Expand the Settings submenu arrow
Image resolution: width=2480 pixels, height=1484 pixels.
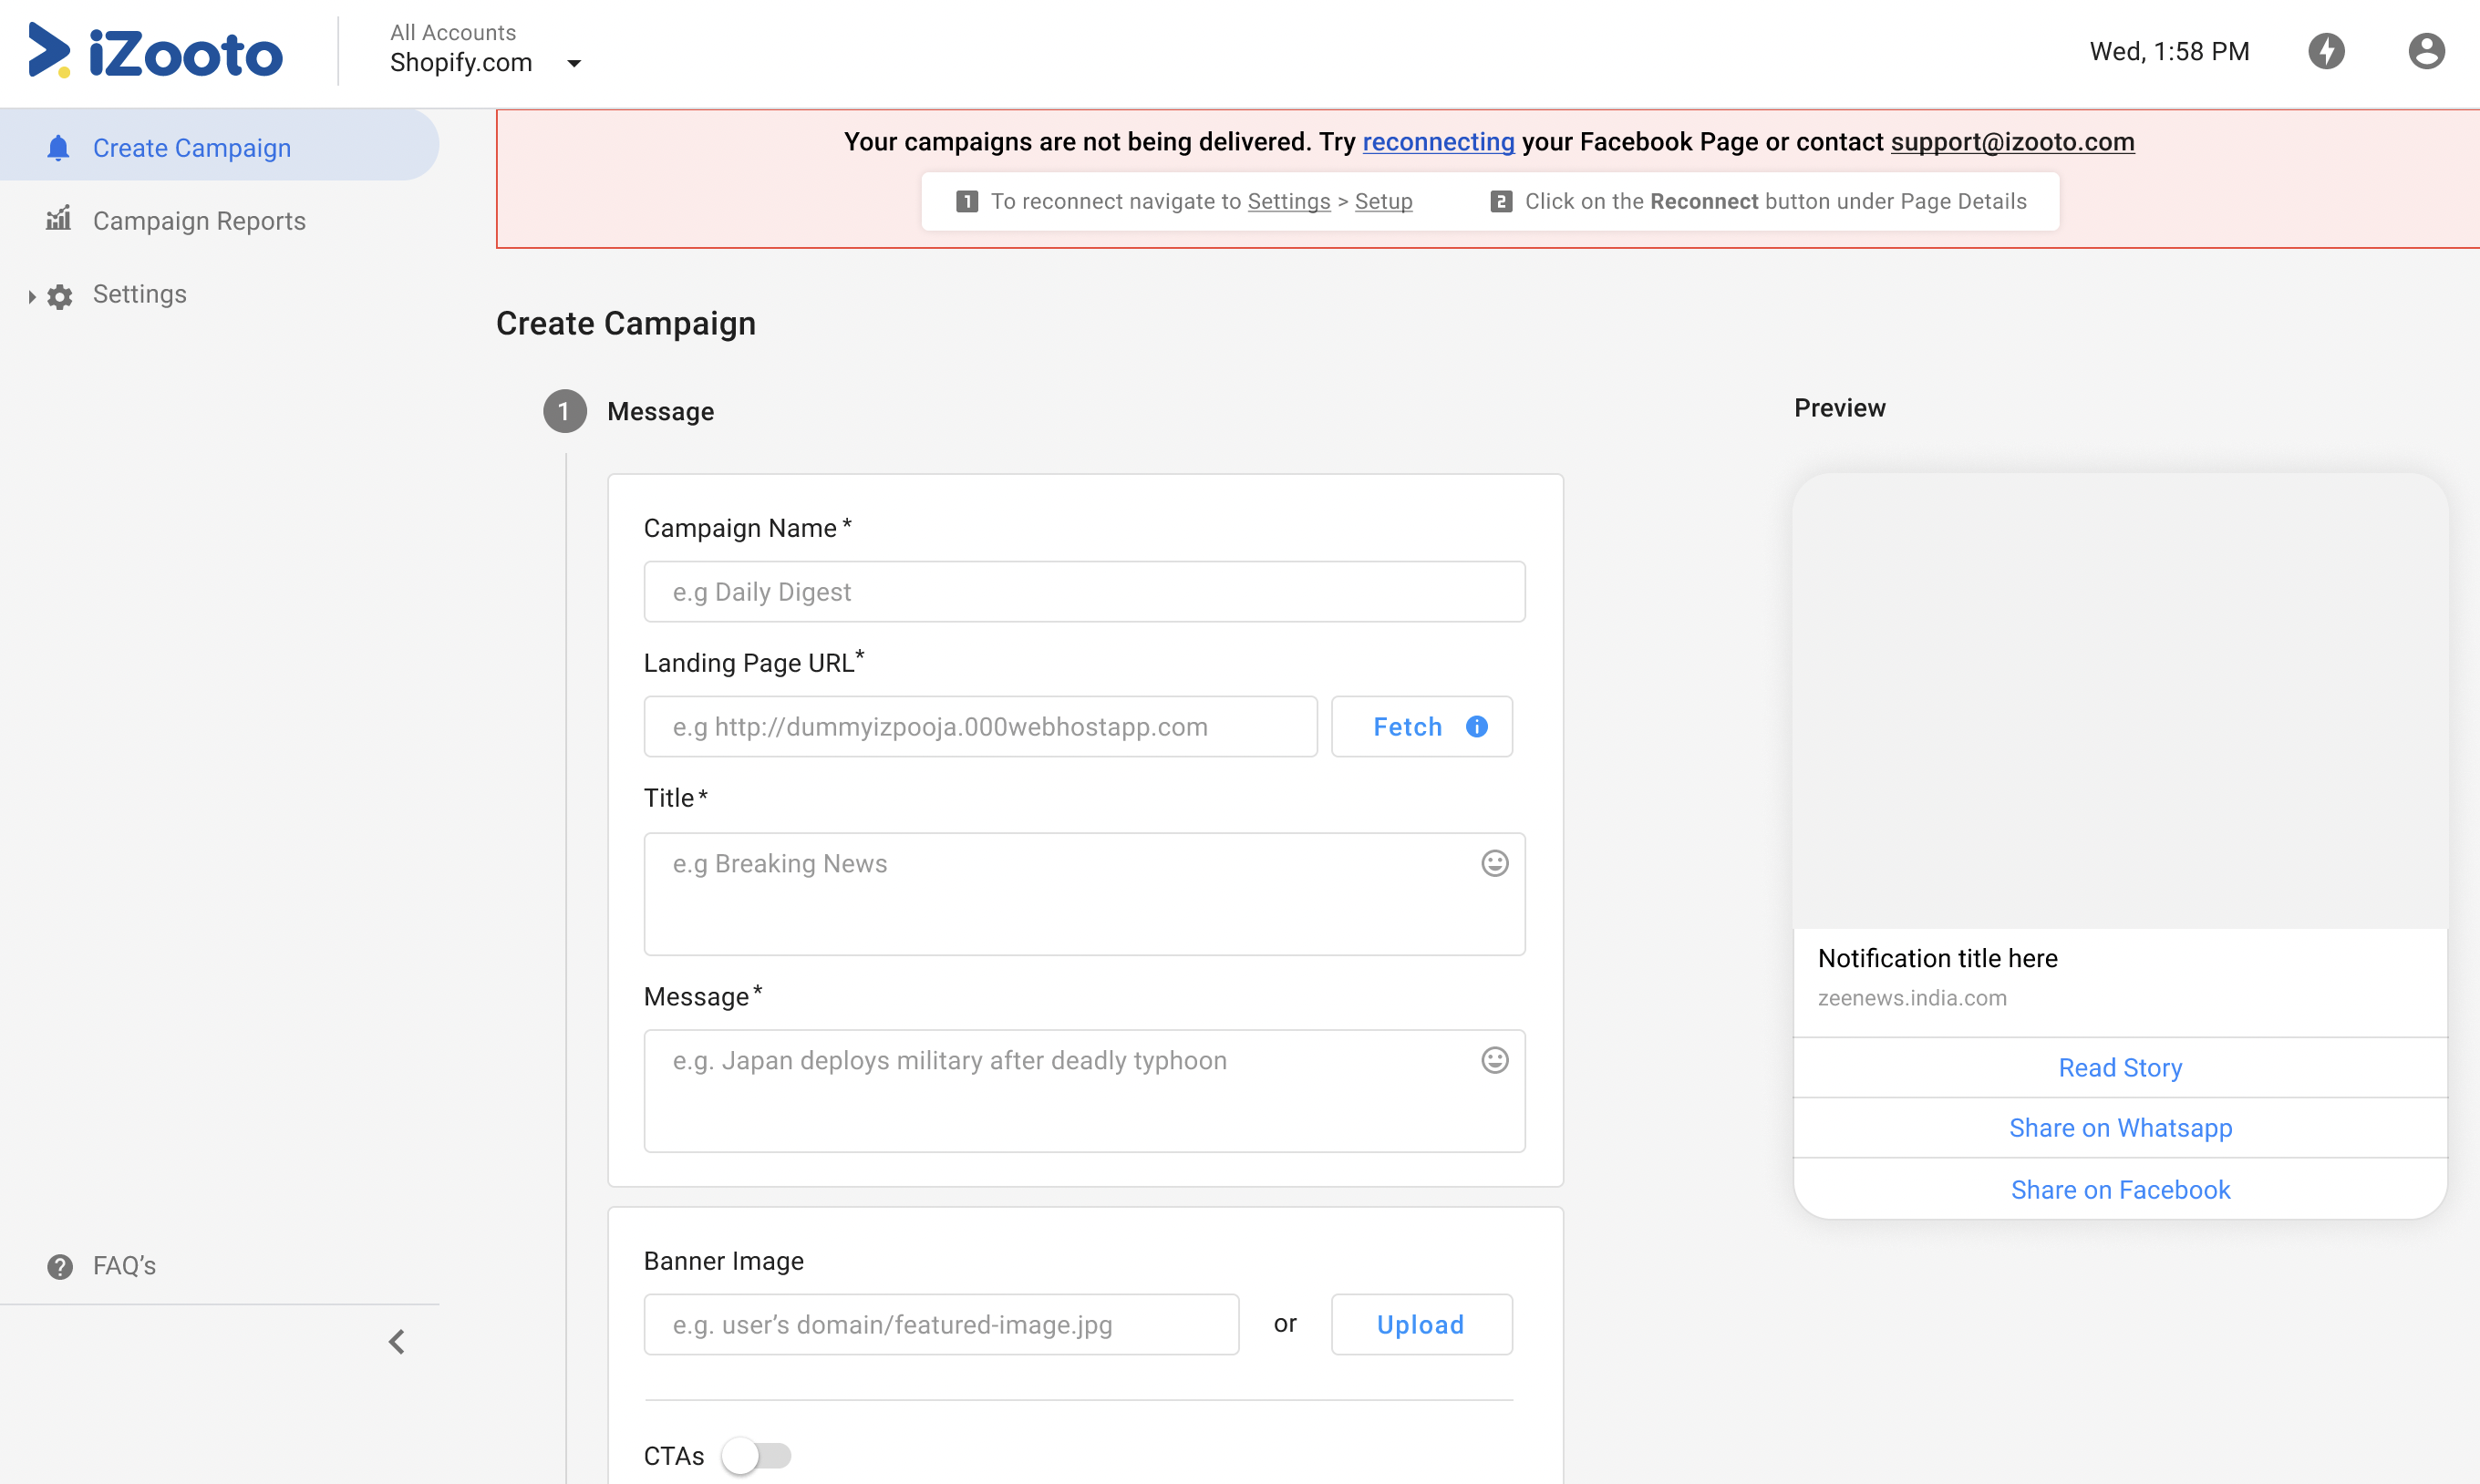[31, 296]
